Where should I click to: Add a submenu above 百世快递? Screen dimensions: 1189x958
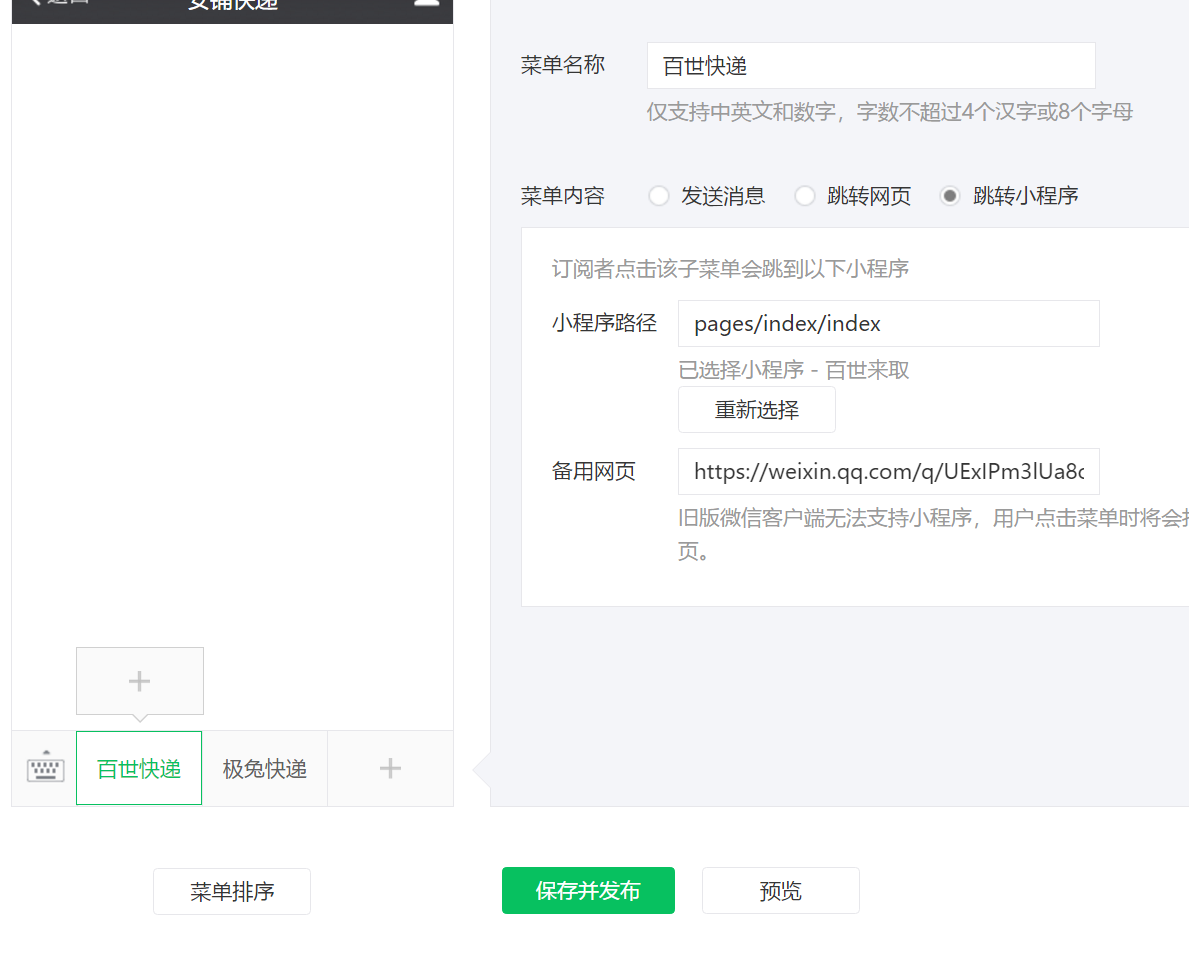point(140,680)
